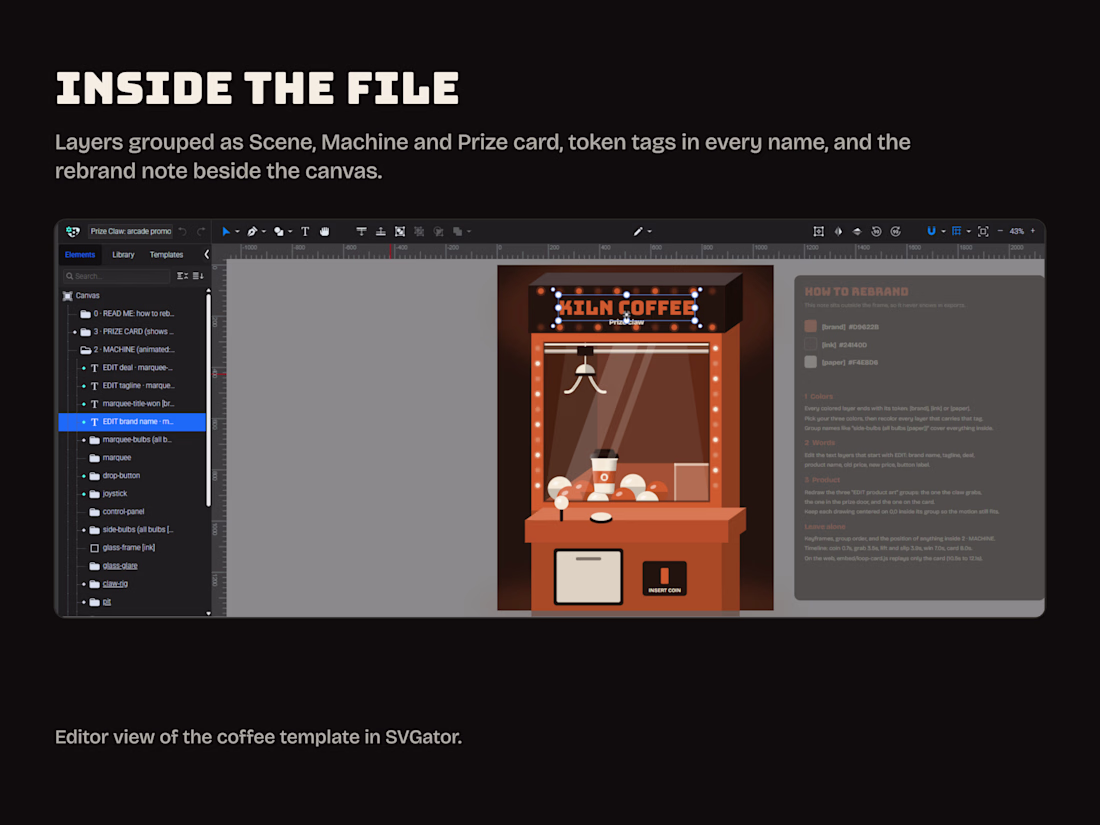This screenshot has width=1100, height=825.
Task: Click the zoom in plus button
Action: 1033,231
